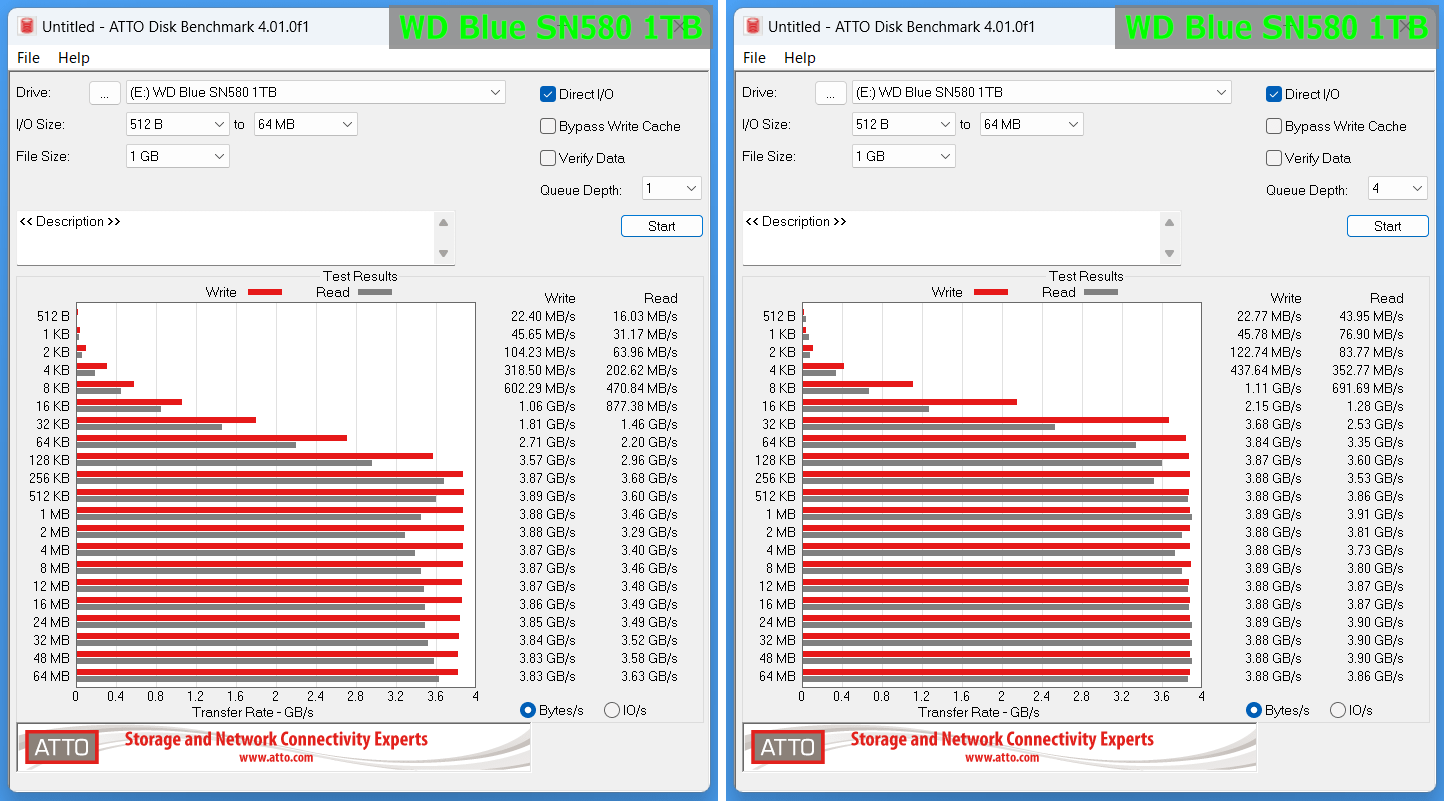Image resolution: width=1444 pixels, height=801 pixels.
Task: Open File Size 1 GB dropdown, left window
Action: pos(178,156)
